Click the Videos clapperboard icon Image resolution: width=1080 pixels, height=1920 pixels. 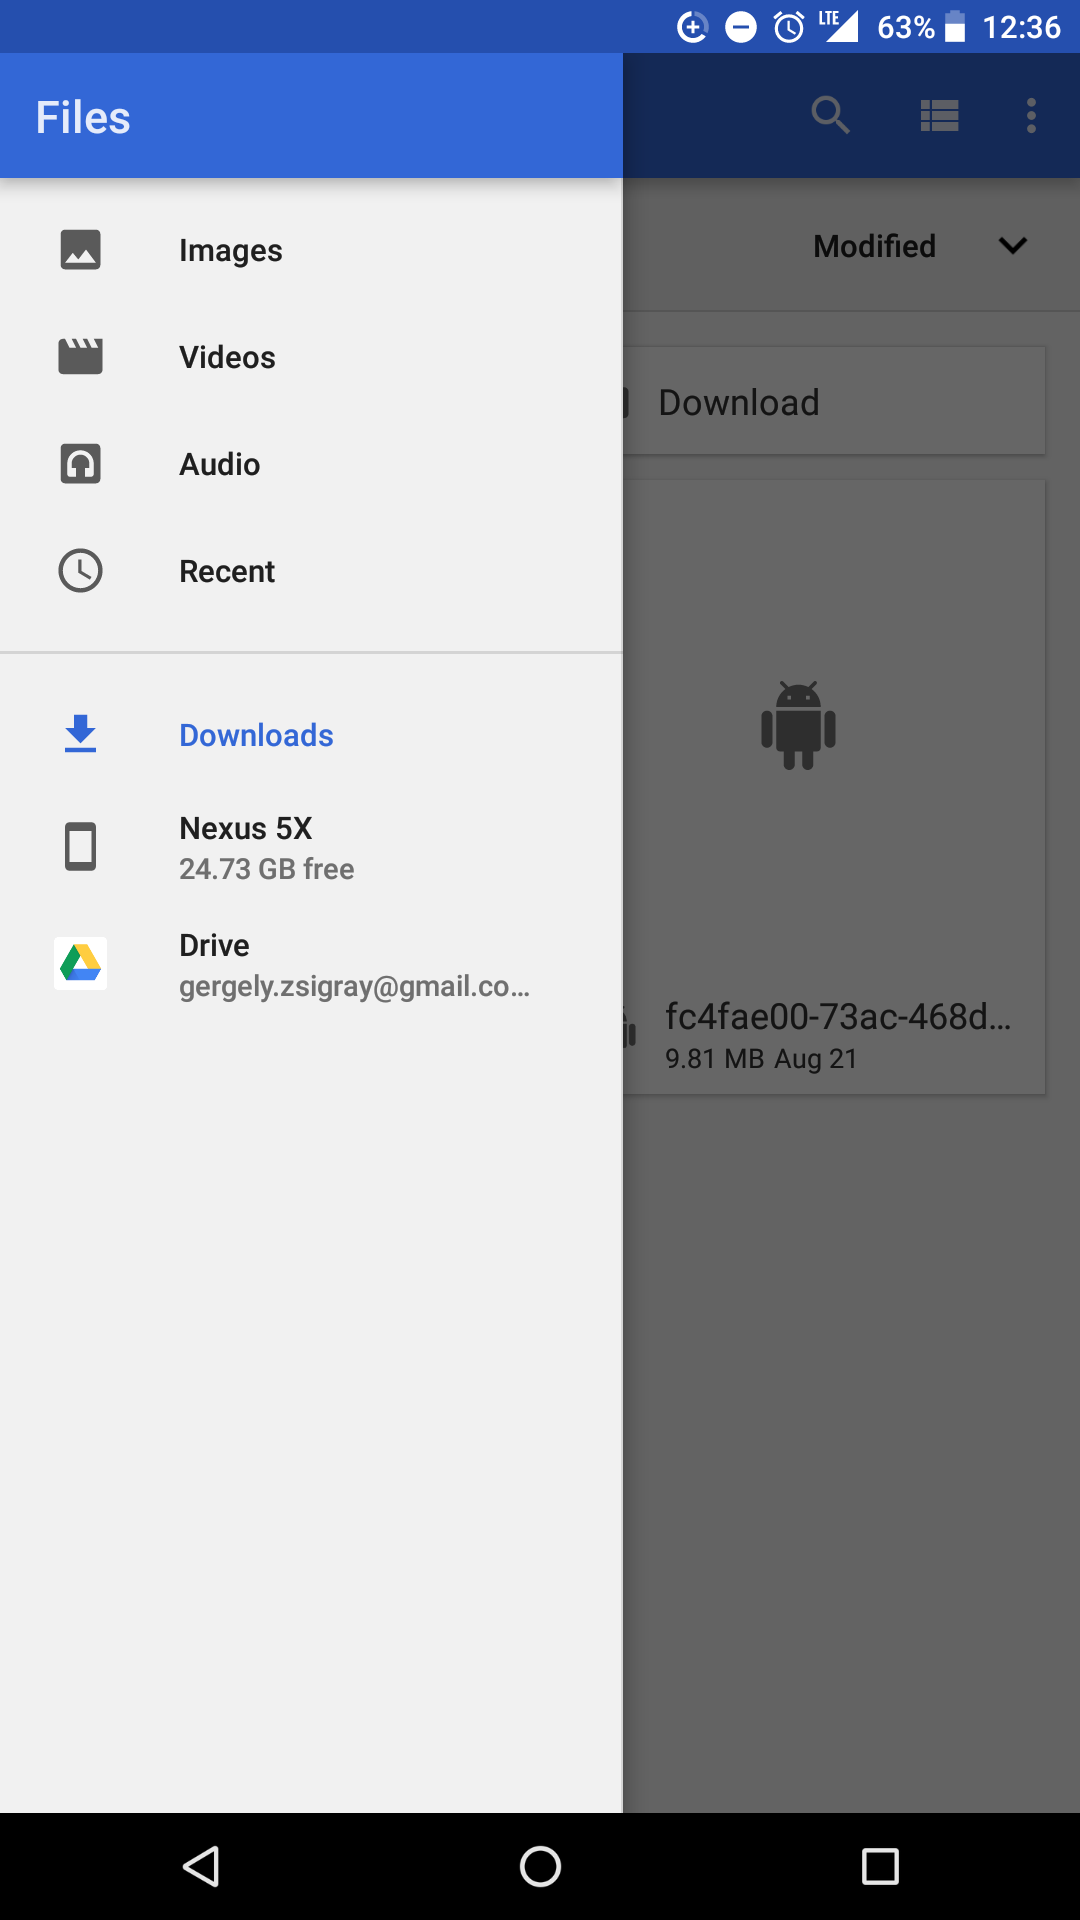[80, 357]
